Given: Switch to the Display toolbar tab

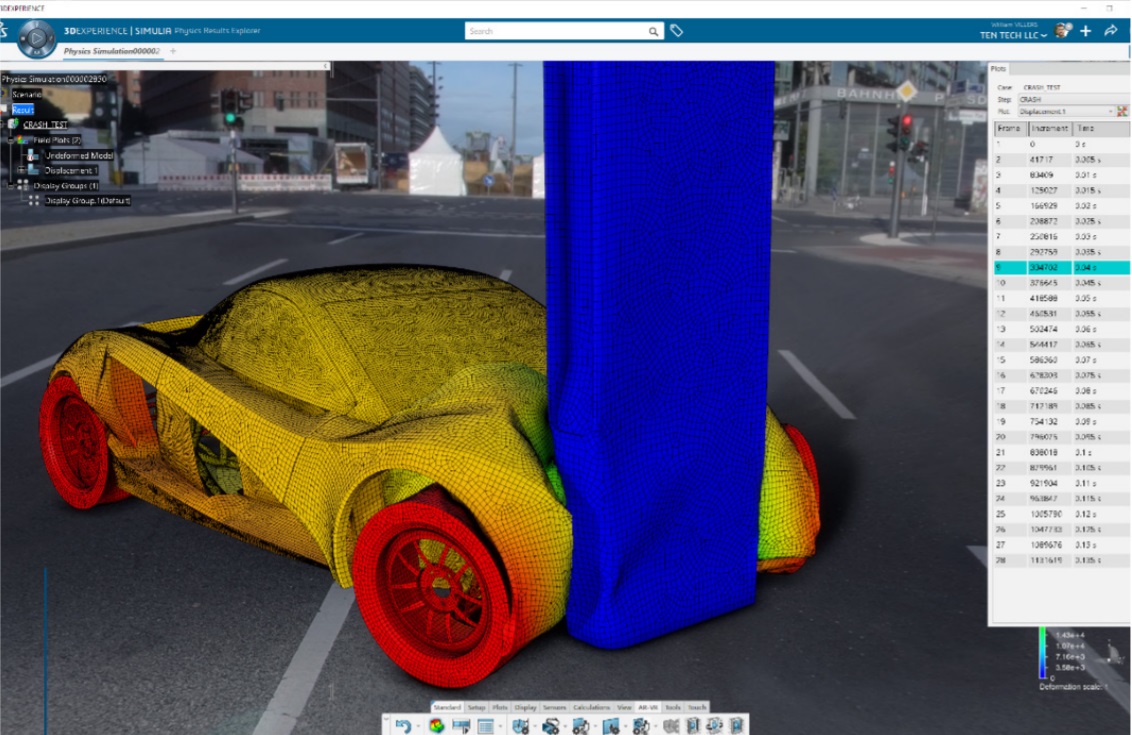Looking at the screenshot, I should 525,707.
